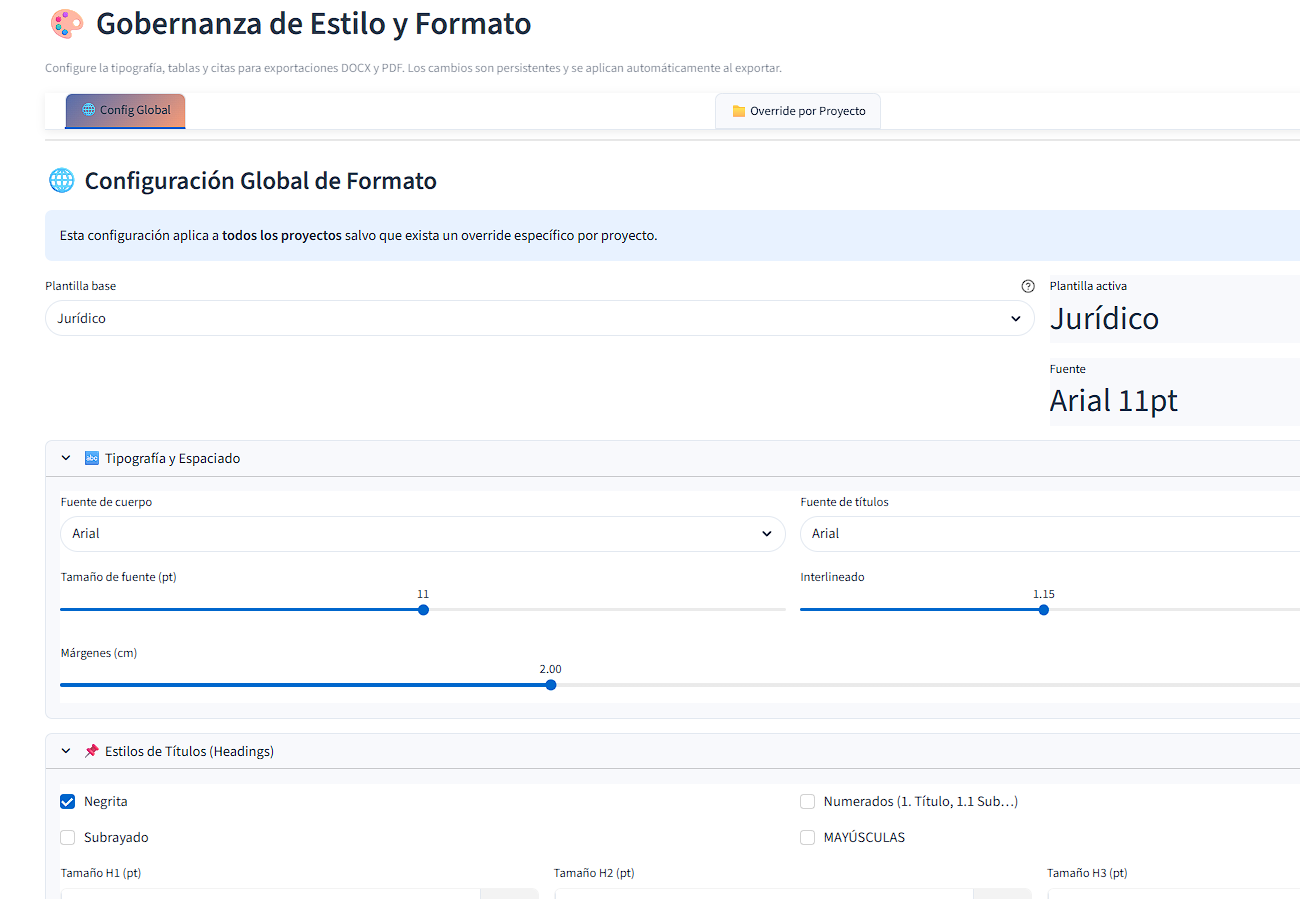1300x899 pixels.
Task: Click the abc icon in Tipografía y Espaciado header
Action: click(91, 457)
